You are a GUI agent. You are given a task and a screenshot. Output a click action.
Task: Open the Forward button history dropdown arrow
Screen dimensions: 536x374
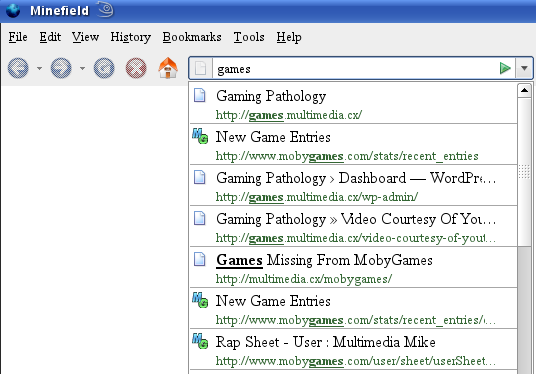pyautogui.click(x=82, y=68)
